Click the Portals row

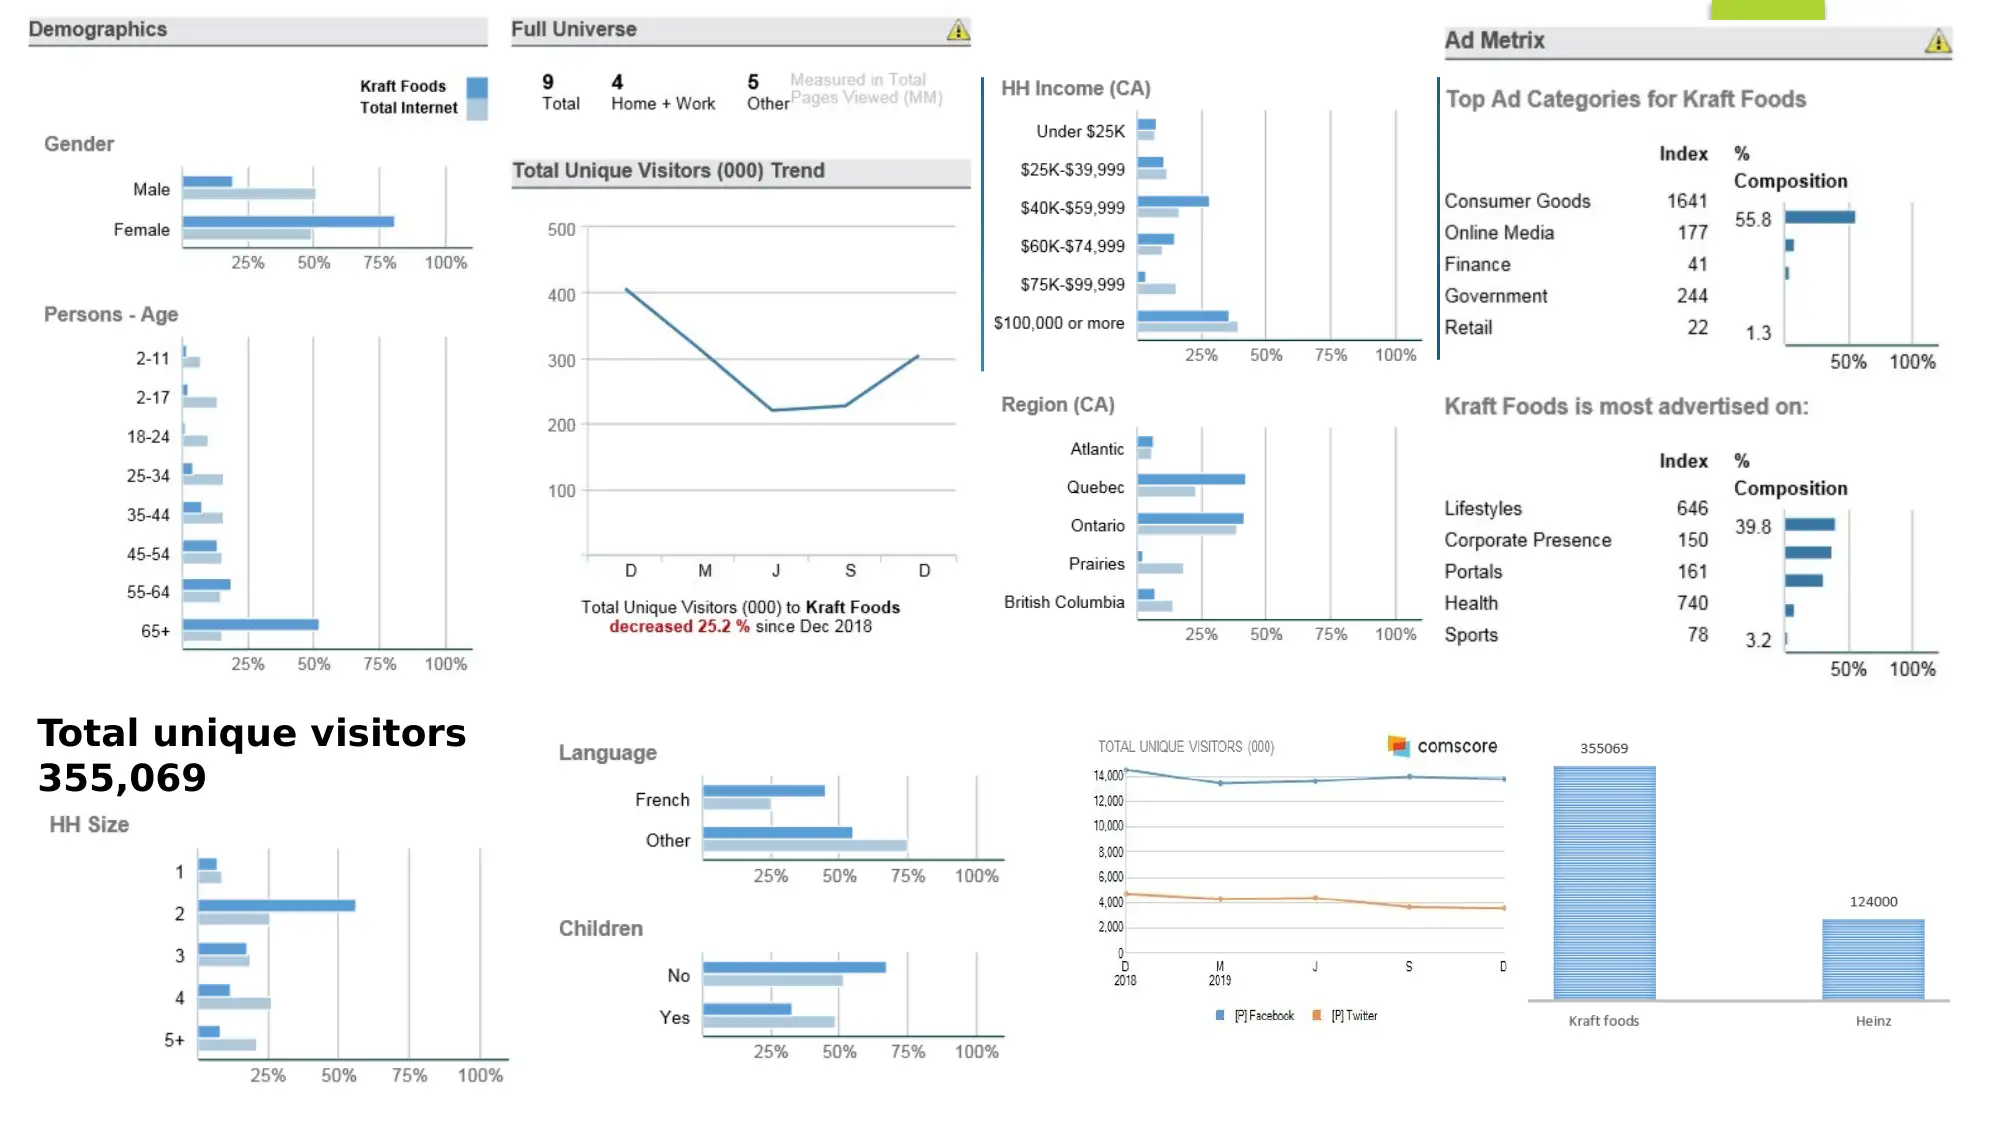click(1576, 572)
